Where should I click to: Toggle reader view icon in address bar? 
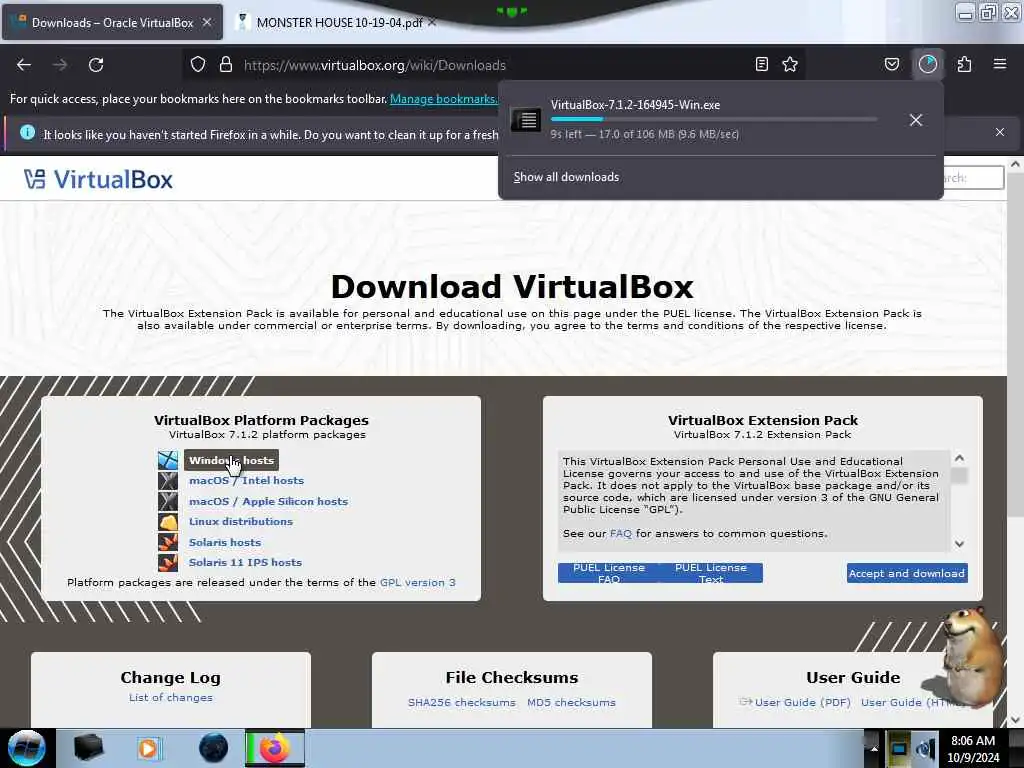pos(761,64)
